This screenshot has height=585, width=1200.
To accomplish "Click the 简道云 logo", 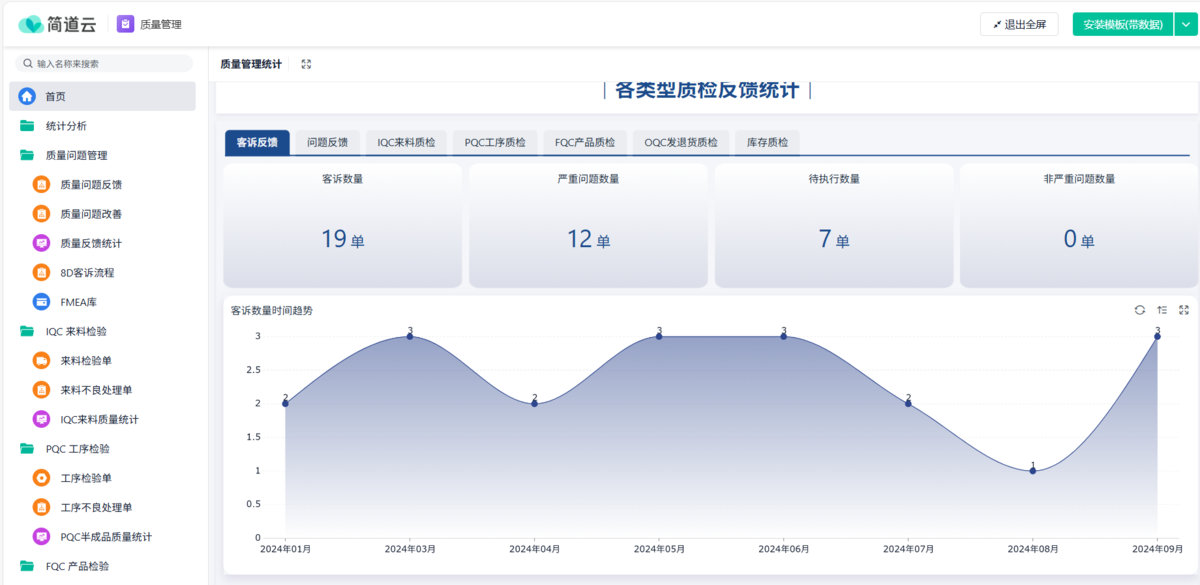I will tap(58, 24).
